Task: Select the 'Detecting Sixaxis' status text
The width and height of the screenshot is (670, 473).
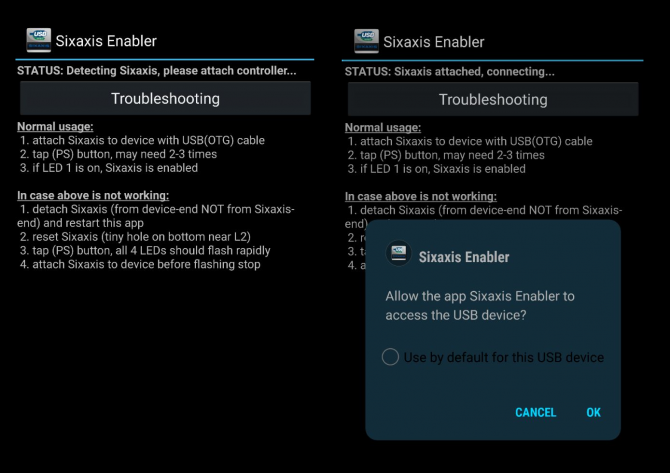Action: point(156,71)
